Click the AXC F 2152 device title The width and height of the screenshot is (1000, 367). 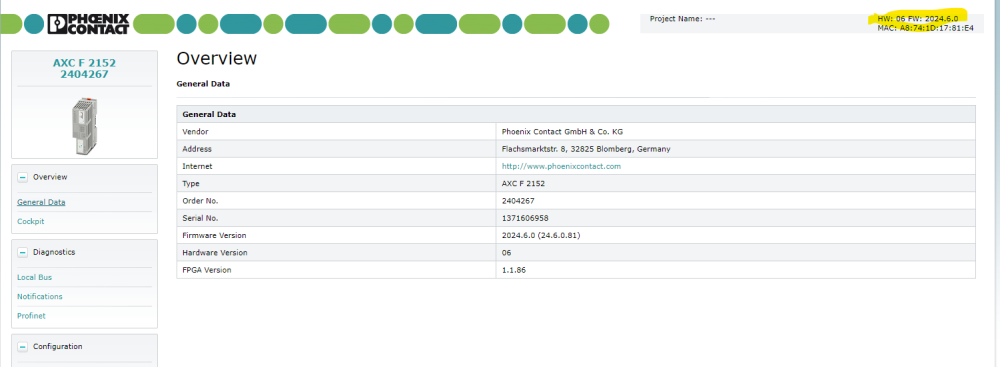[x=84, y=68]
